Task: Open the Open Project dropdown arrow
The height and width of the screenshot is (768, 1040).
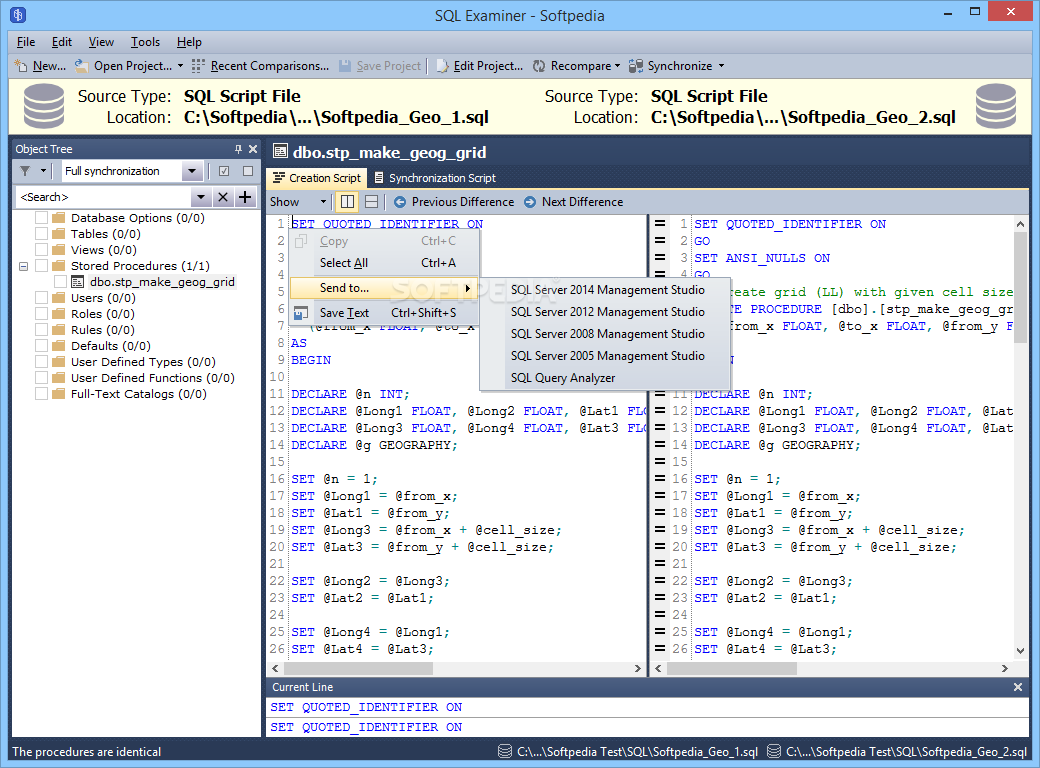Action: click(x=180, y=66)
